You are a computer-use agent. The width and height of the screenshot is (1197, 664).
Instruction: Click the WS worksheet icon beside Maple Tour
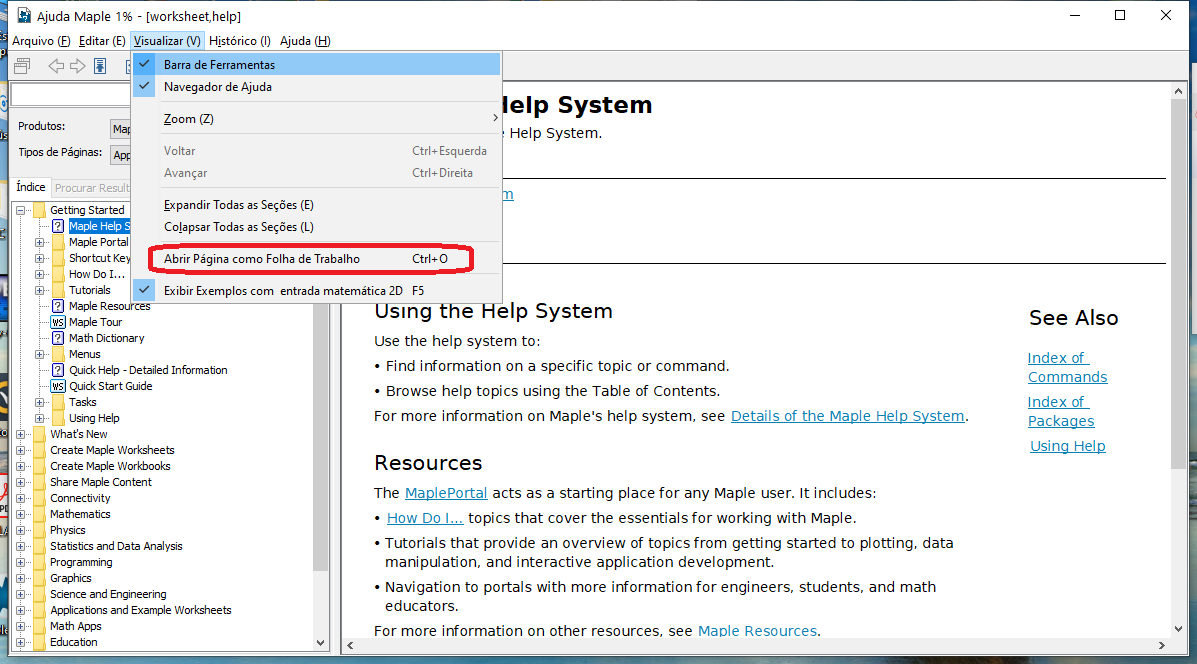pyautogui.click(x=58, y=322)
